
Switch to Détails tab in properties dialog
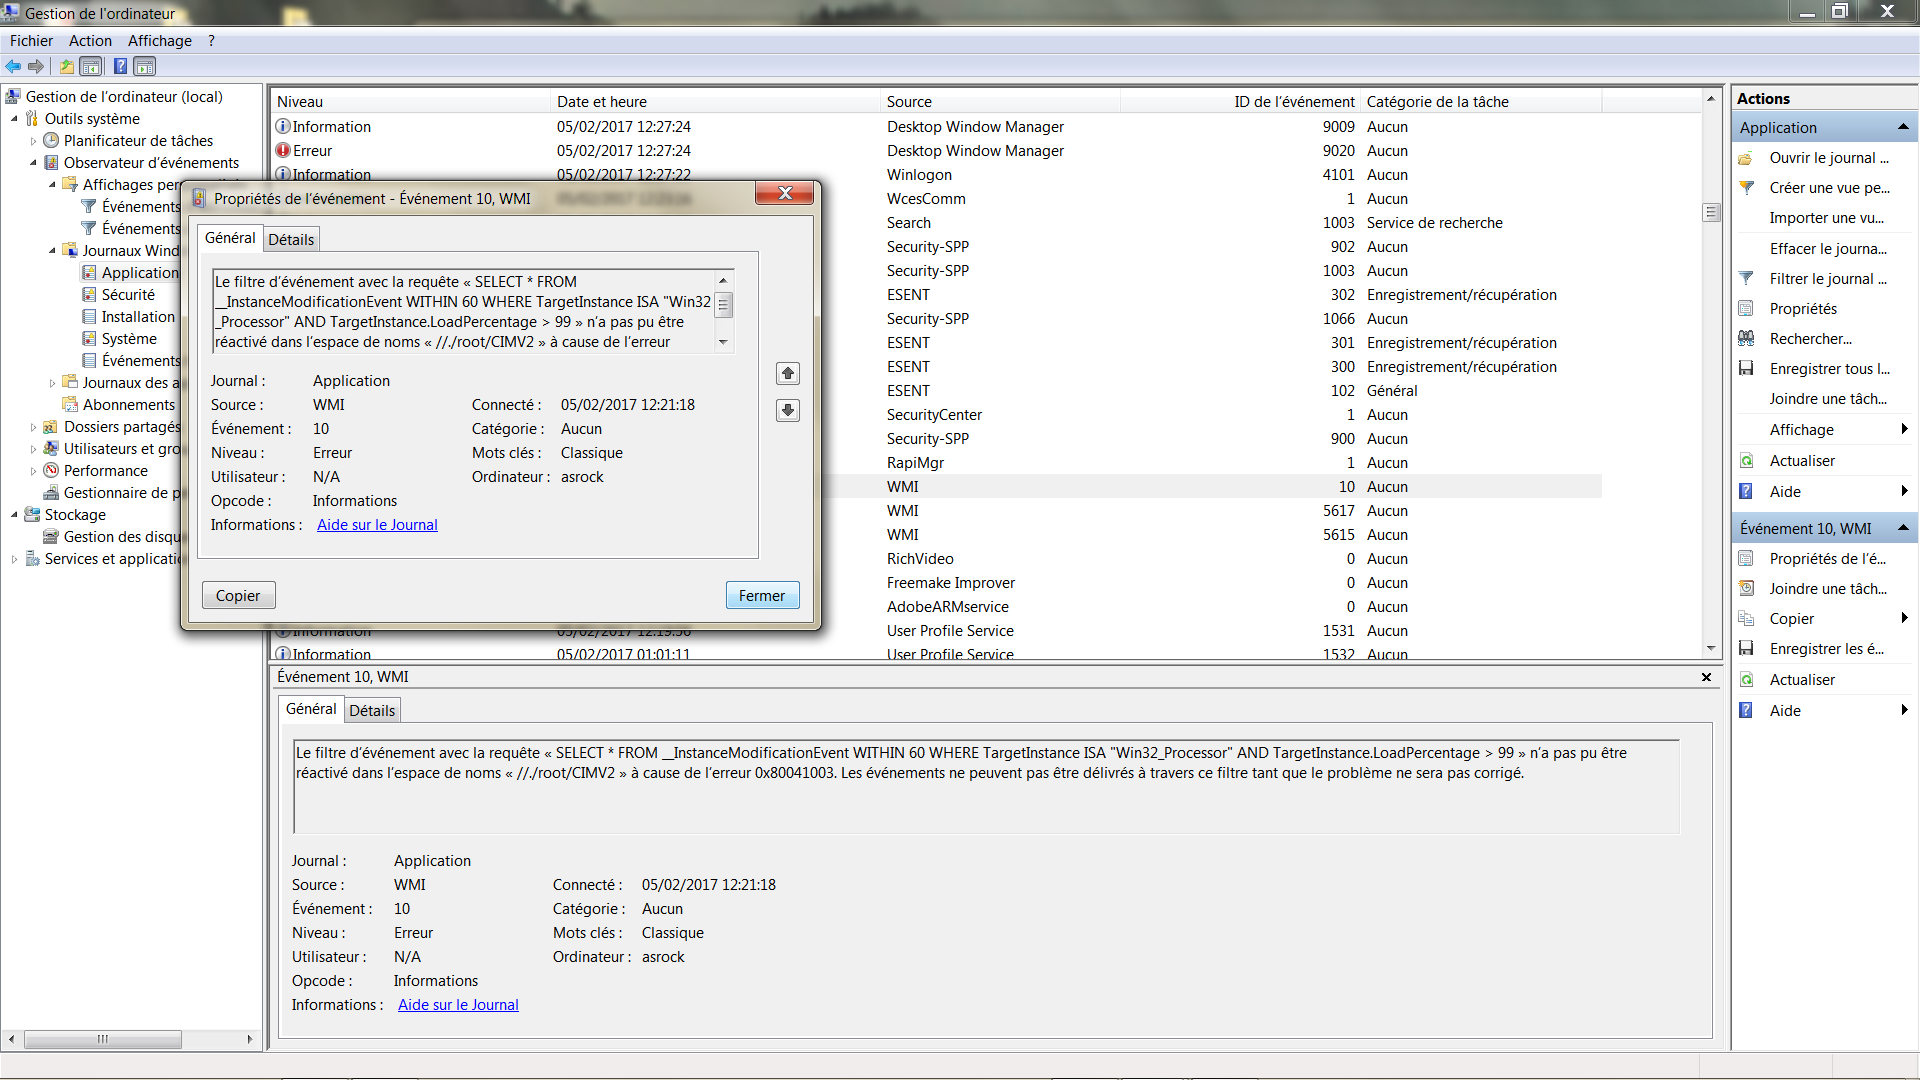(x=291, y=240)
